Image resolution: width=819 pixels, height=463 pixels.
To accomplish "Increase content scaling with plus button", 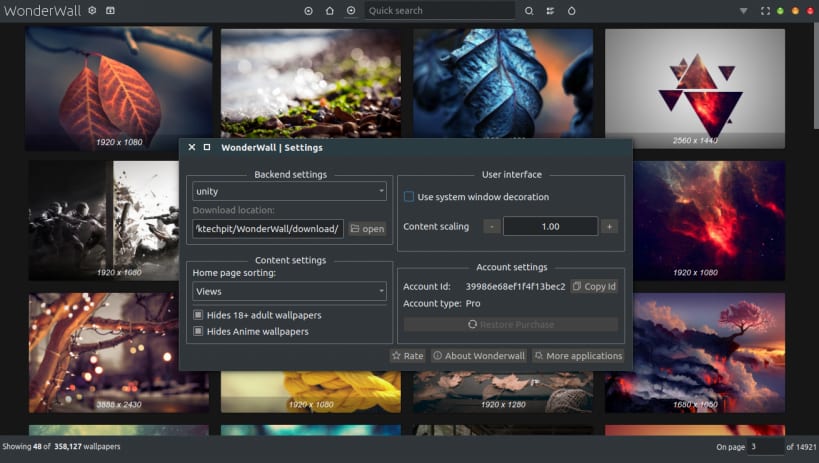I will tap(609, 226).
